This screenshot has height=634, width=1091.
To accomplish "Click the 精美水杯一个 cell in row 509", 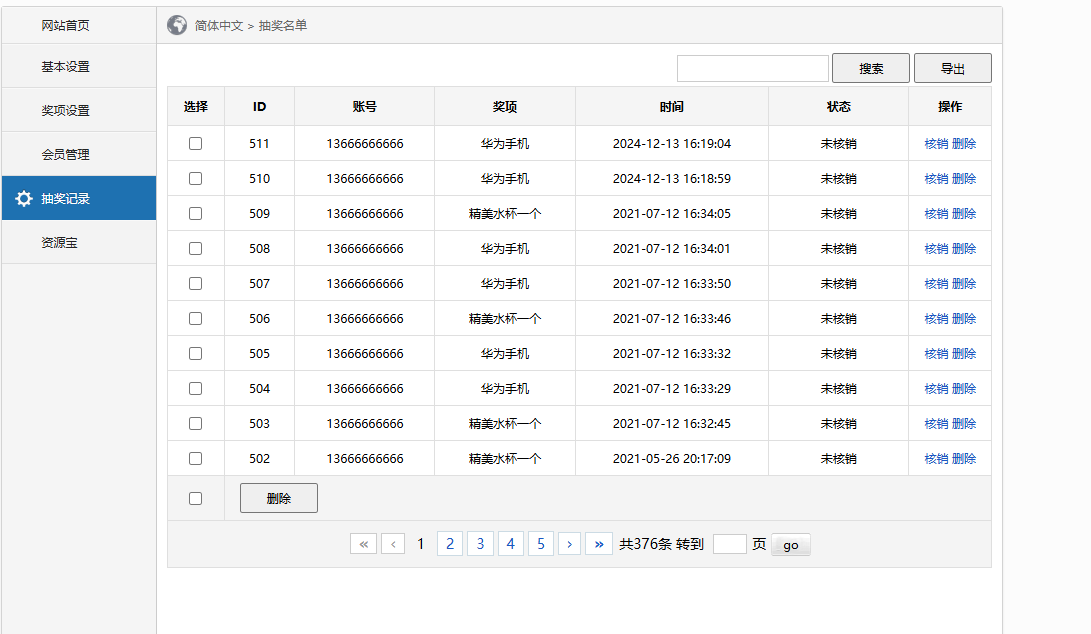I will pos(505,214).
